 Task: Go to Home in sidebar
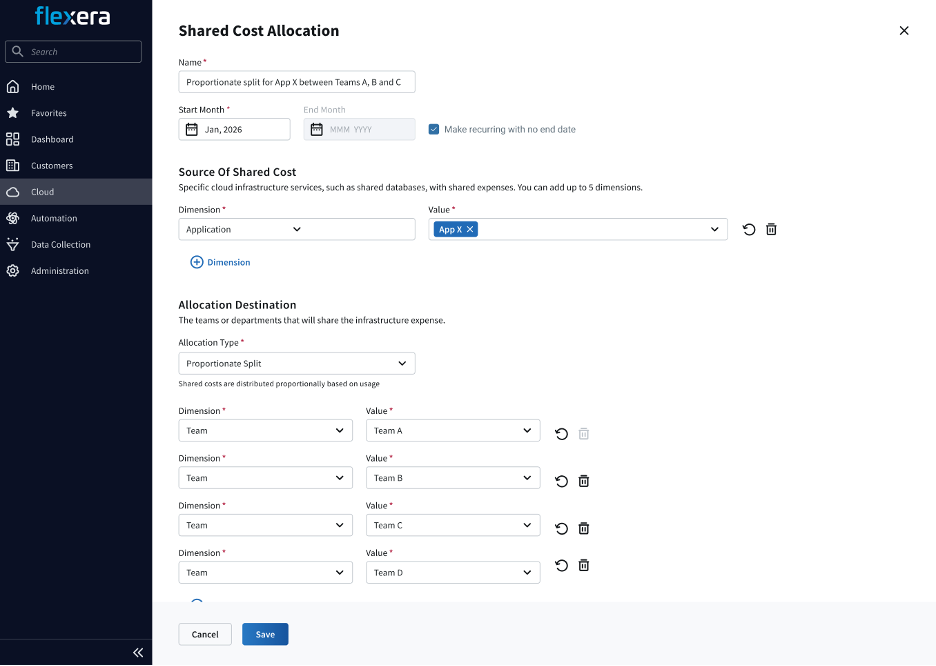76,87
